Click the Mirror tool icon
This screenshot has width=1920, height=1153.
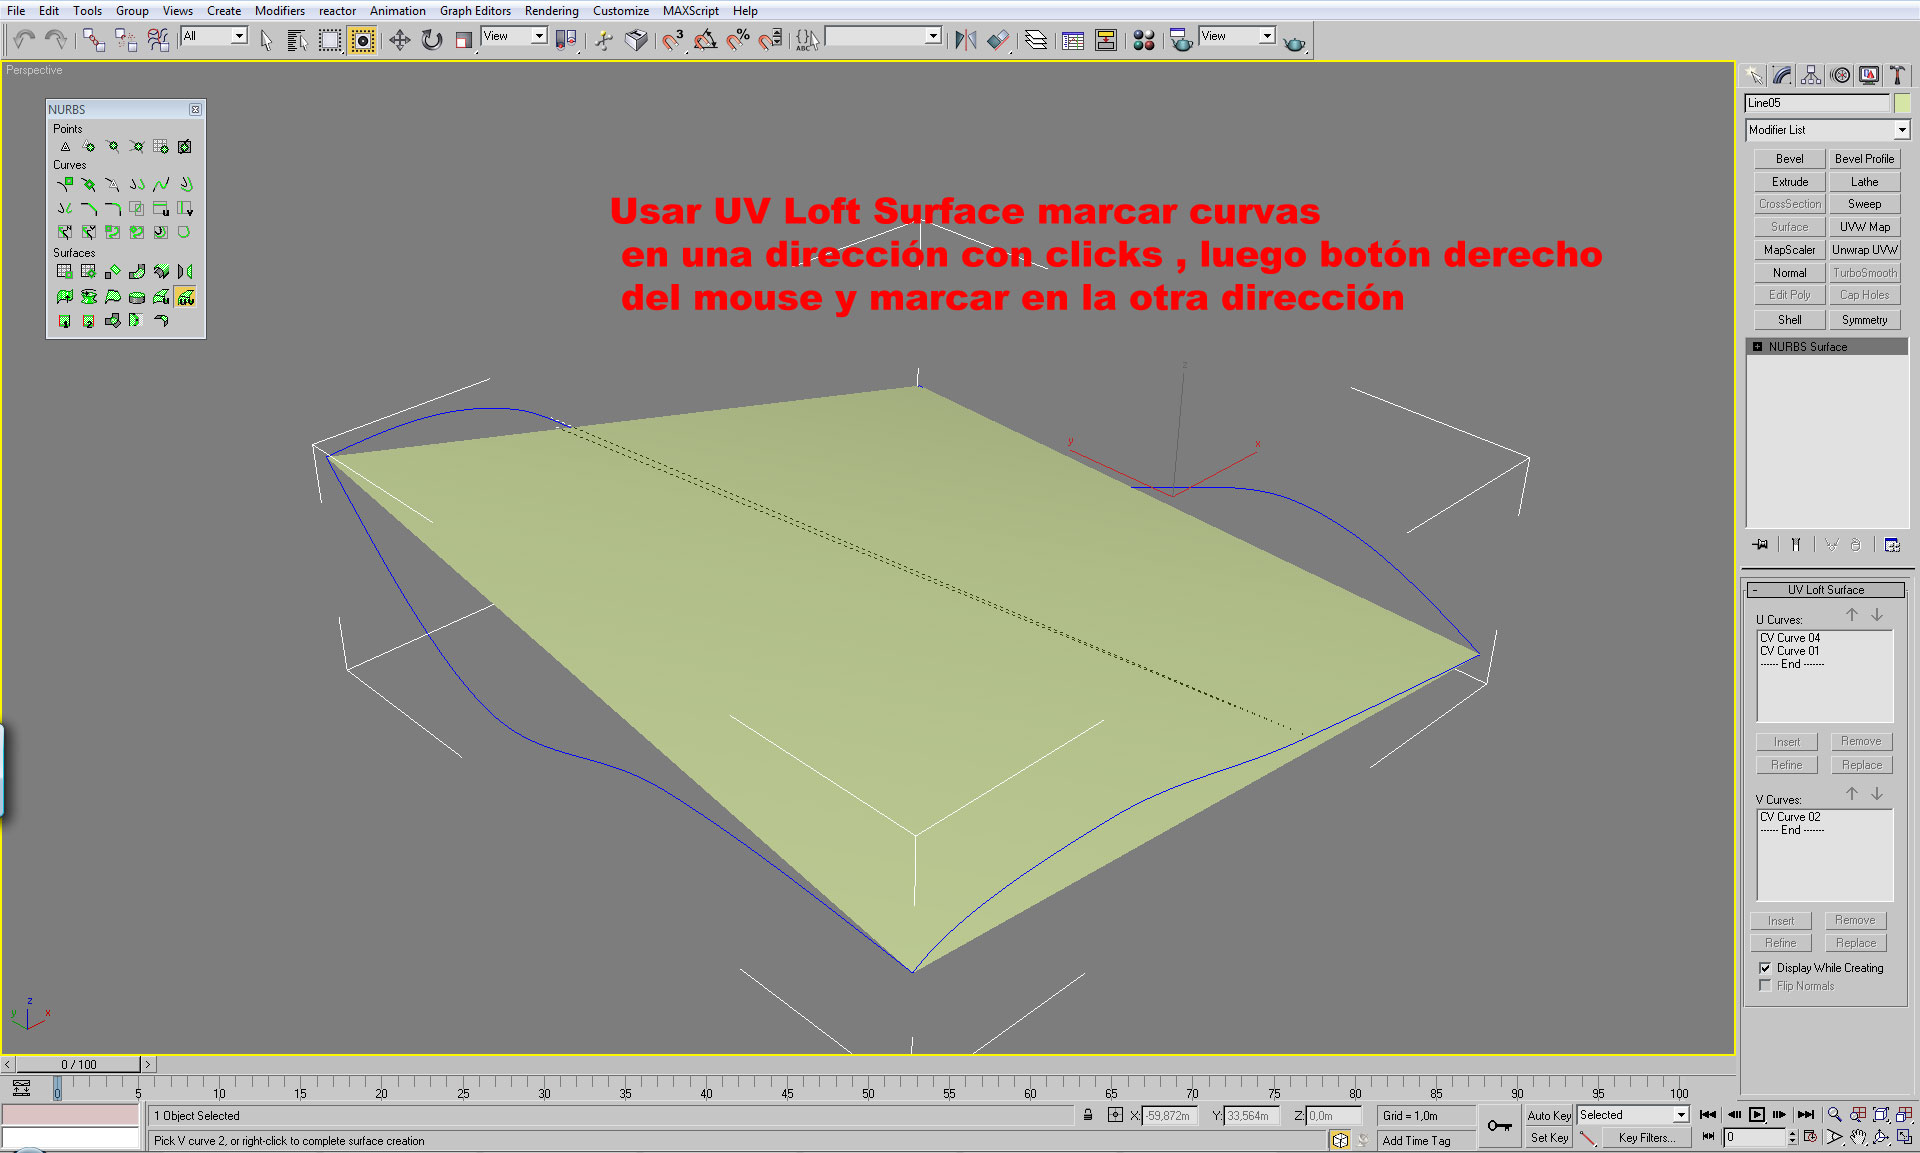point(965,40)
